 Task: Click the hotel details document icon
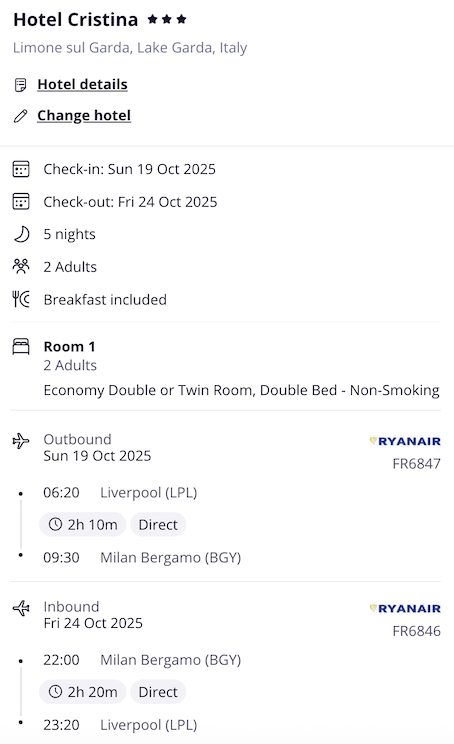20,85
